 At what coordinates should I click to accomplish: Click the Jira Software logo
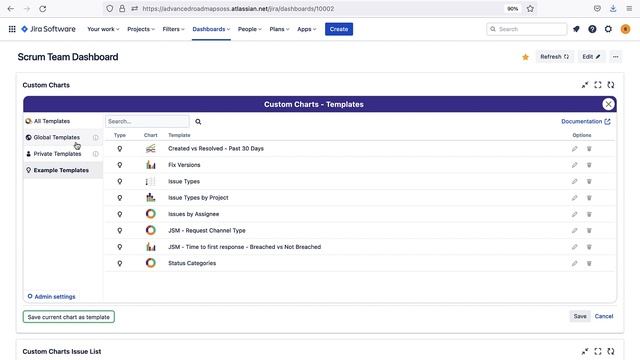[48, 29]
